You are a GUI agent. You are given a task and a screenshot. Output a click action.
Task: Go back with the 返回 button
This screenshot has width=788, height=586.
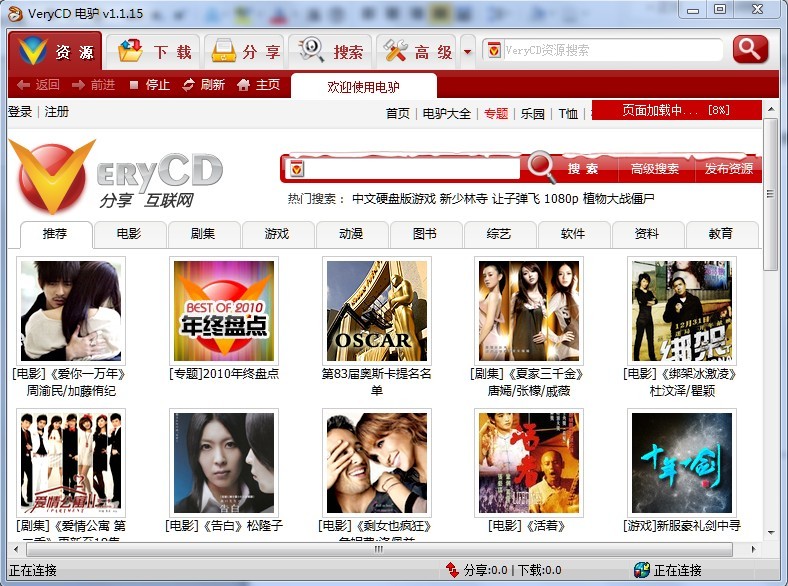point(38,84)
